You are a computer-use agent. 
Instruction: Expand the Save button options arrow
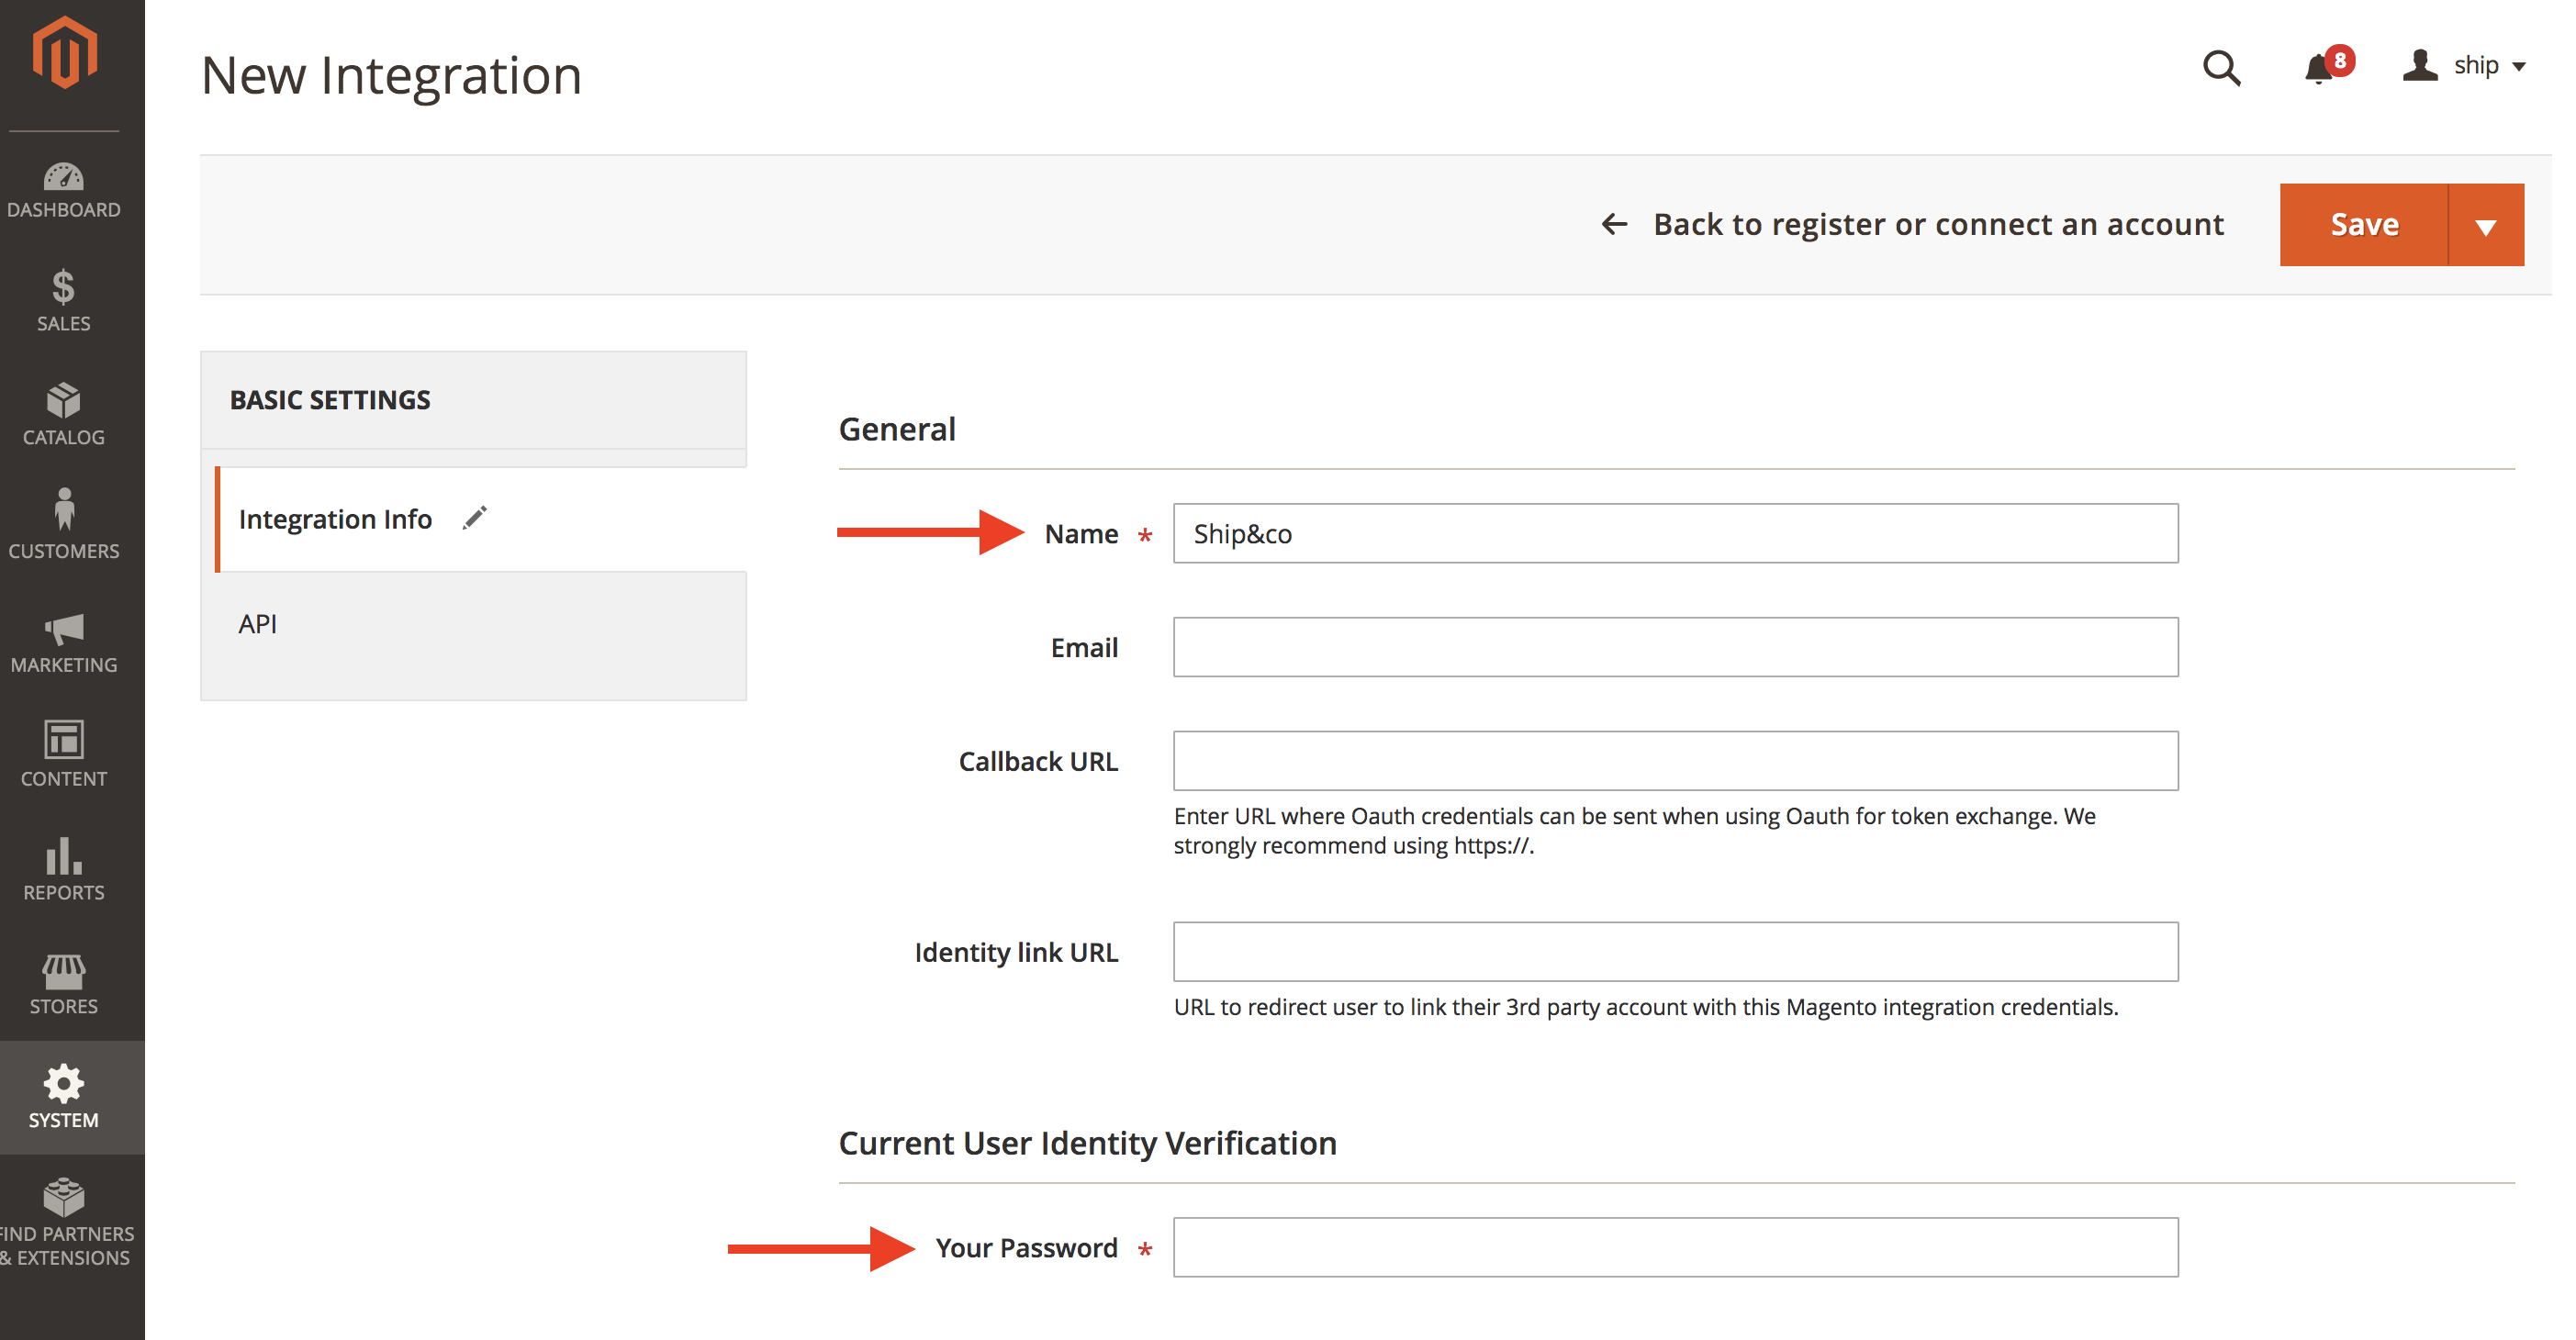point(2486,225)
